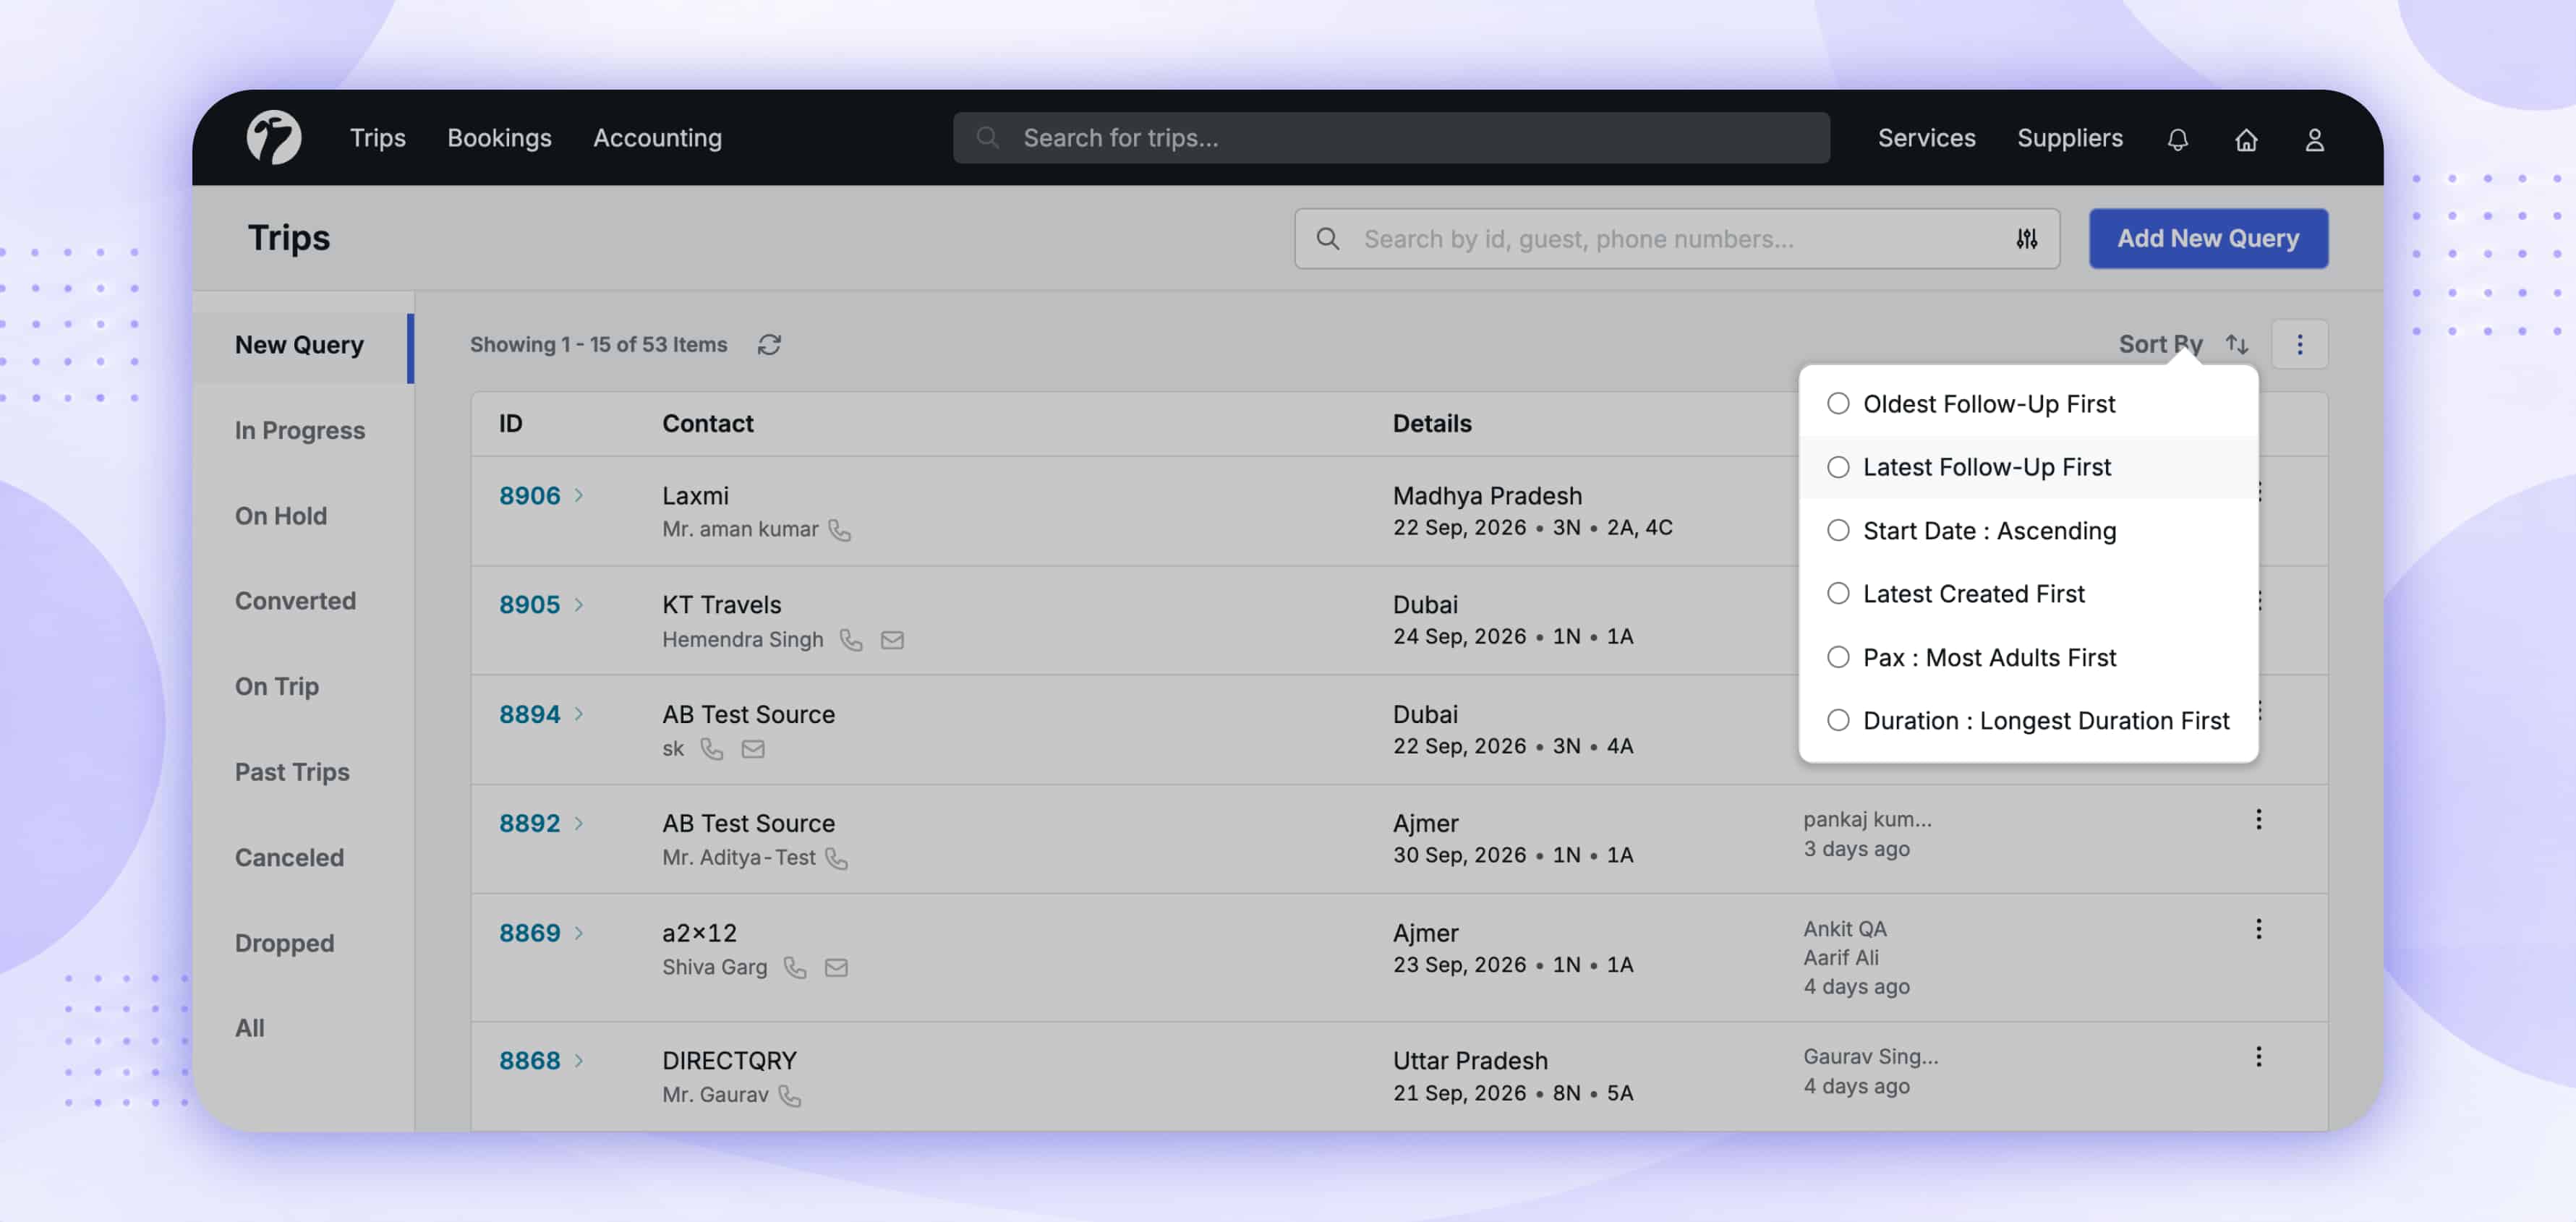Click phone icon beside Mr. Aditya-Test

[x=837, y=858]
